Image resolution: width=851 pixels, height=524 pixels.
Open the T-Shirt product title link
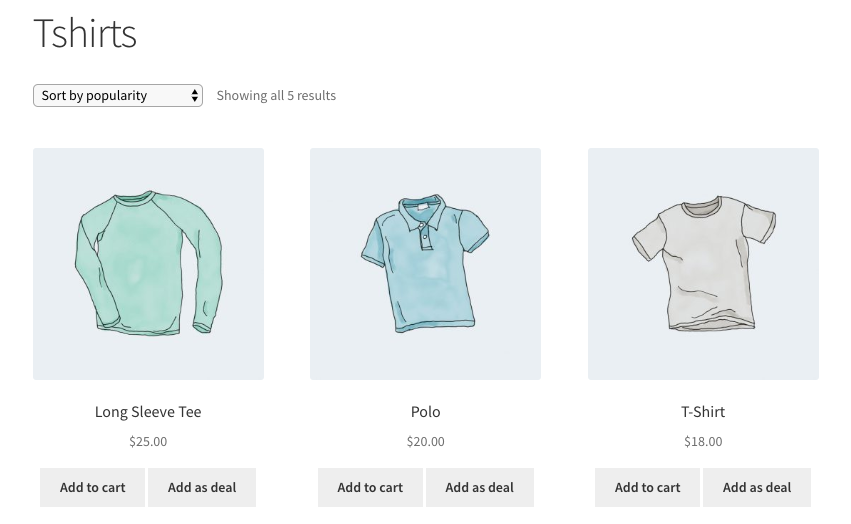tap(703, 412)
